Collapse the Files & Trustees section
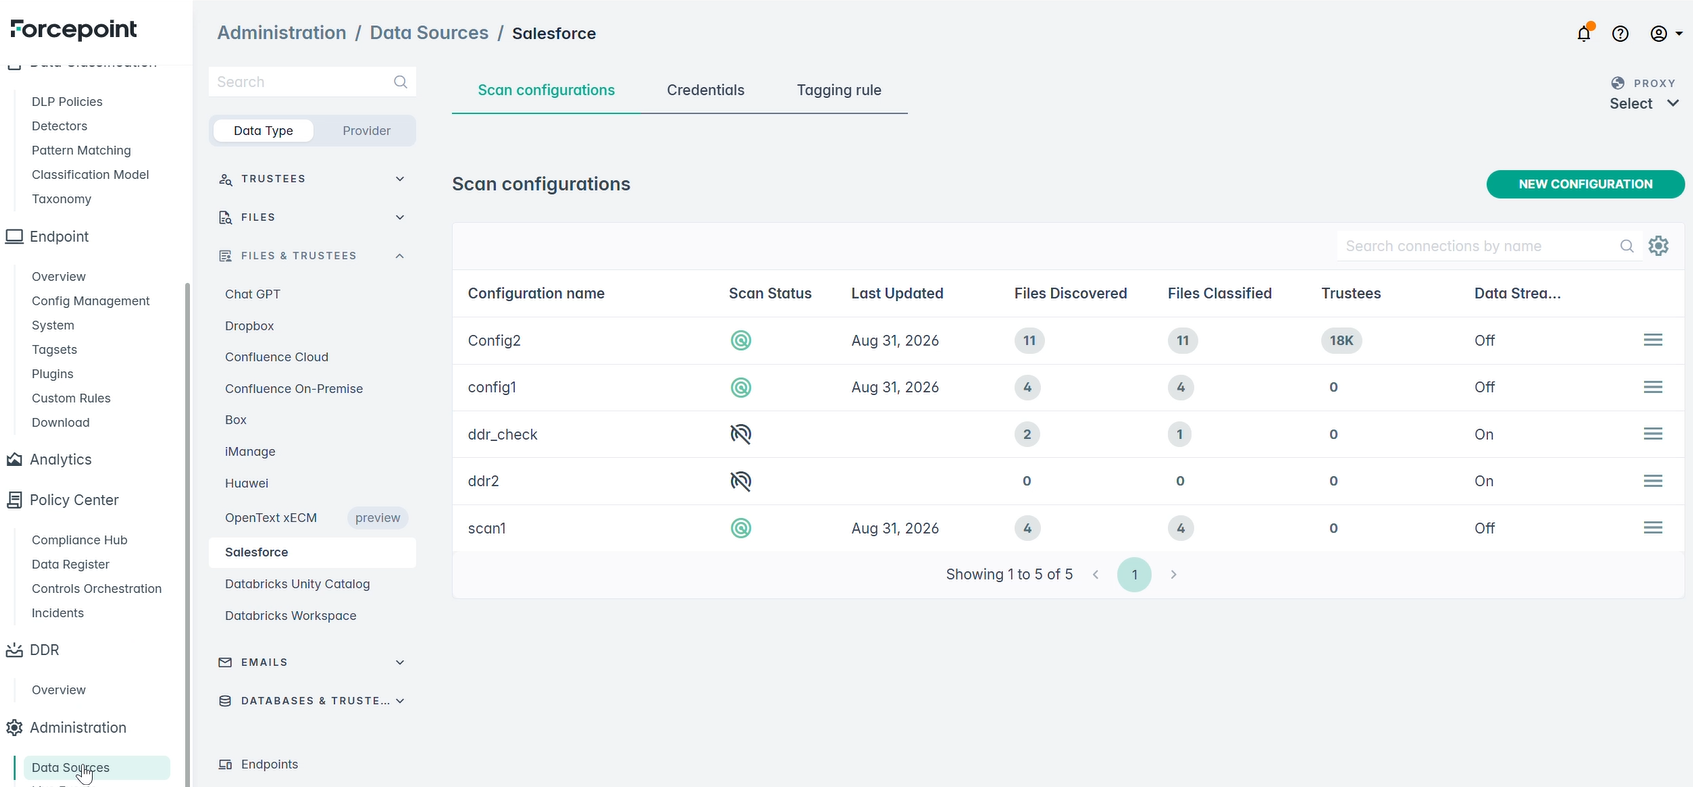Screen dimensions: 1693x787 (312, 256)
